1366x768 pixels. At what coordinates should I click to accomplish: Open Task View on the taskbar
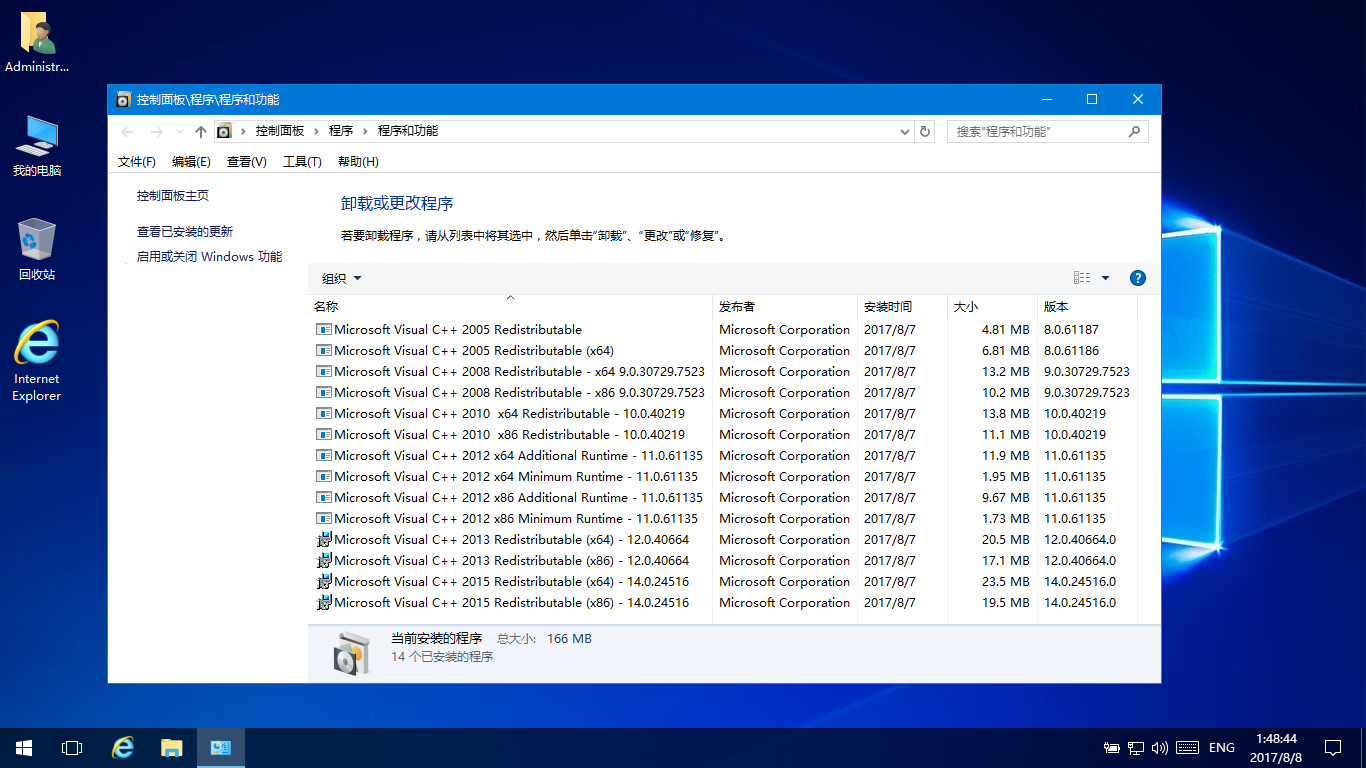72,747
